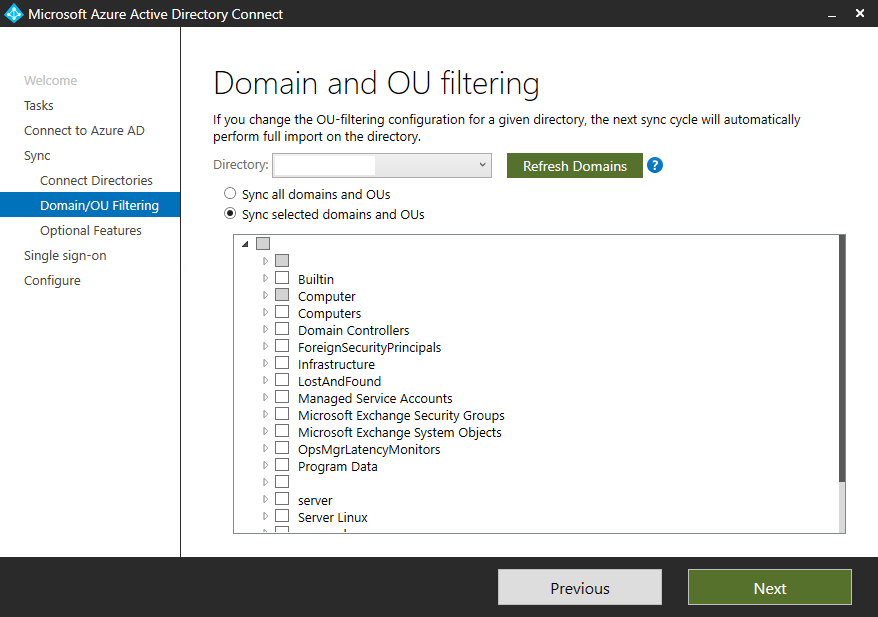Check Microsoft Exchange System Objects checkbox

coord(282,431)
